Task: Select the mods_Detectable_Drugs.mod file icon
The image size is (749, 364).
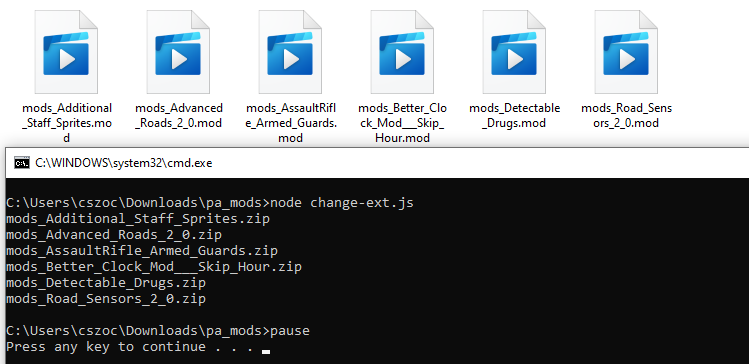Action: pyautogui.click(x=514, y=52)
